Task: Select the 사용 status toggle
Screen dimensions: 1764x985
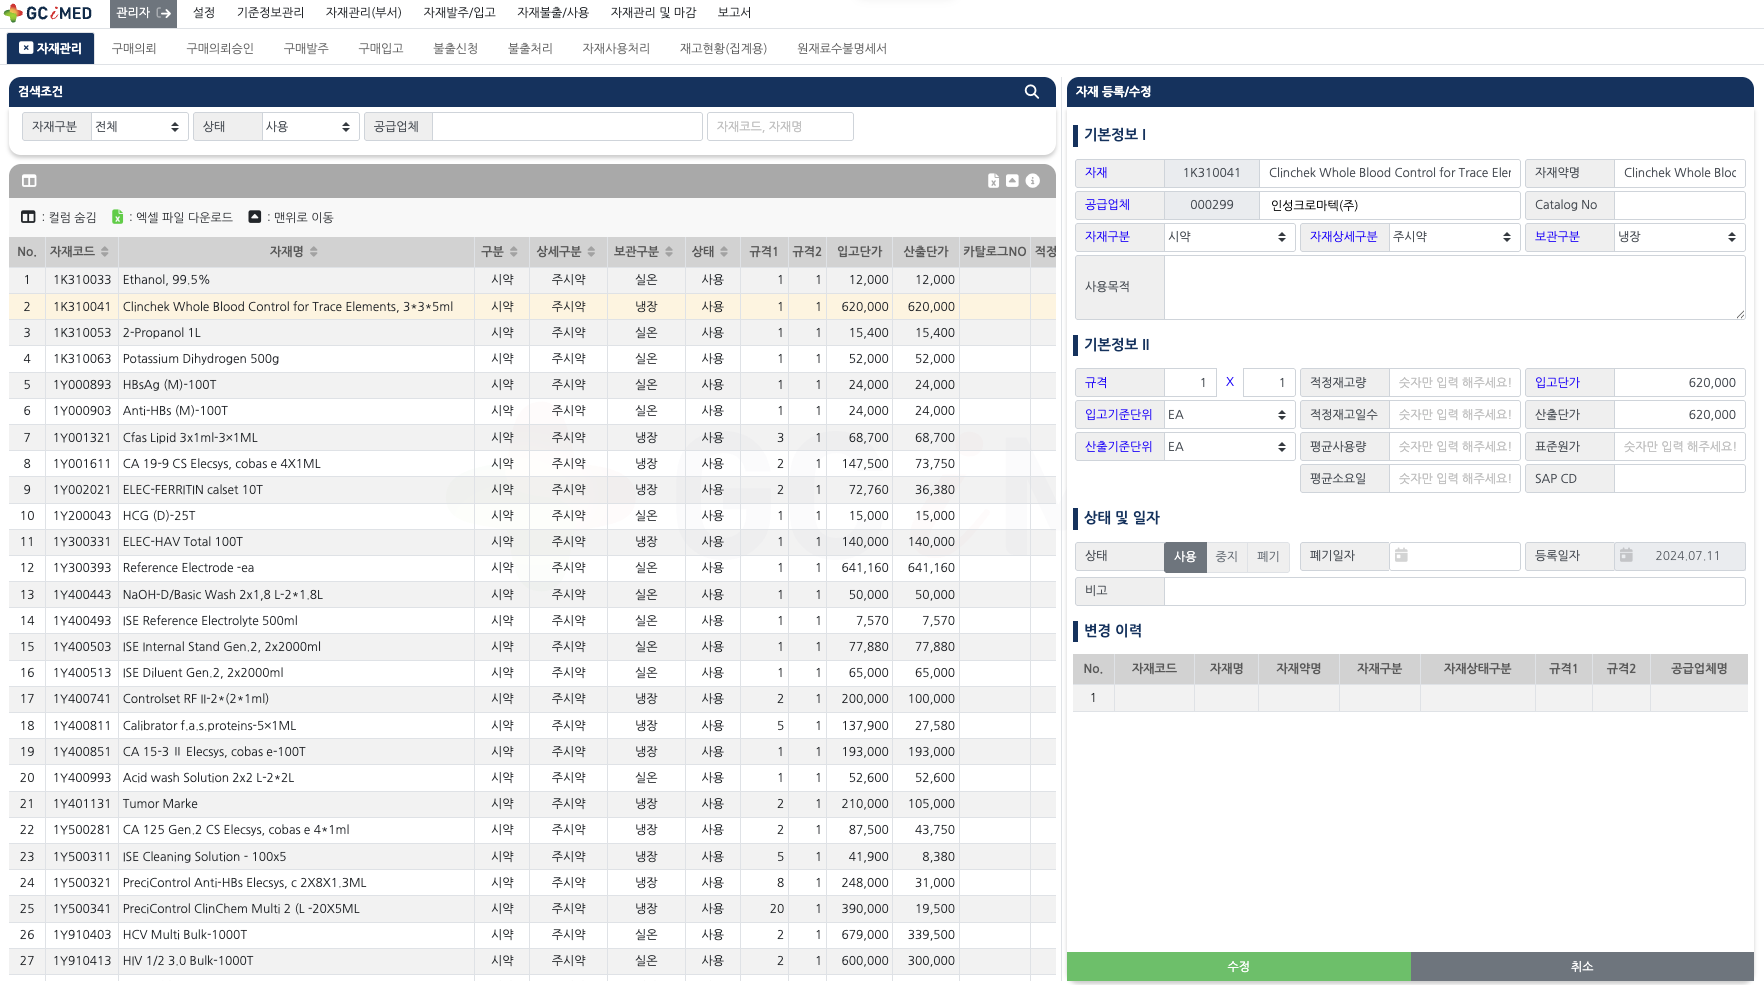Action: [1185, 557]
